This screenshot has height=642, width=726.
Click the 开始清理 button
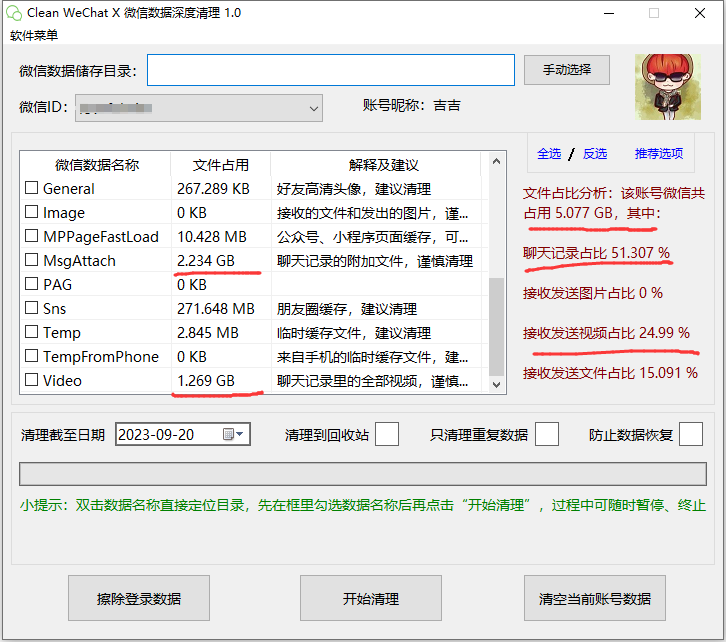pyautogui.click(x=370, y=598)
